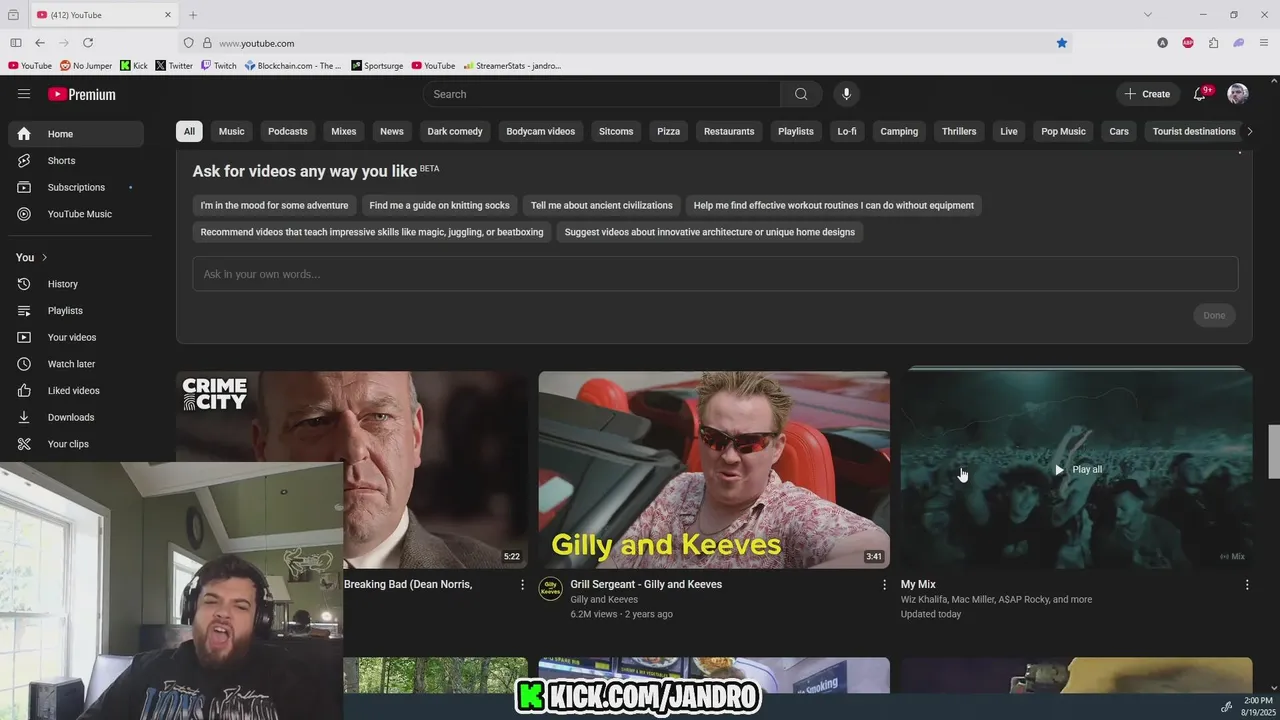Open Gilly and Keeves channel avatar
The width and height of the screenshot is (1280, 720).
pos(550,588)
